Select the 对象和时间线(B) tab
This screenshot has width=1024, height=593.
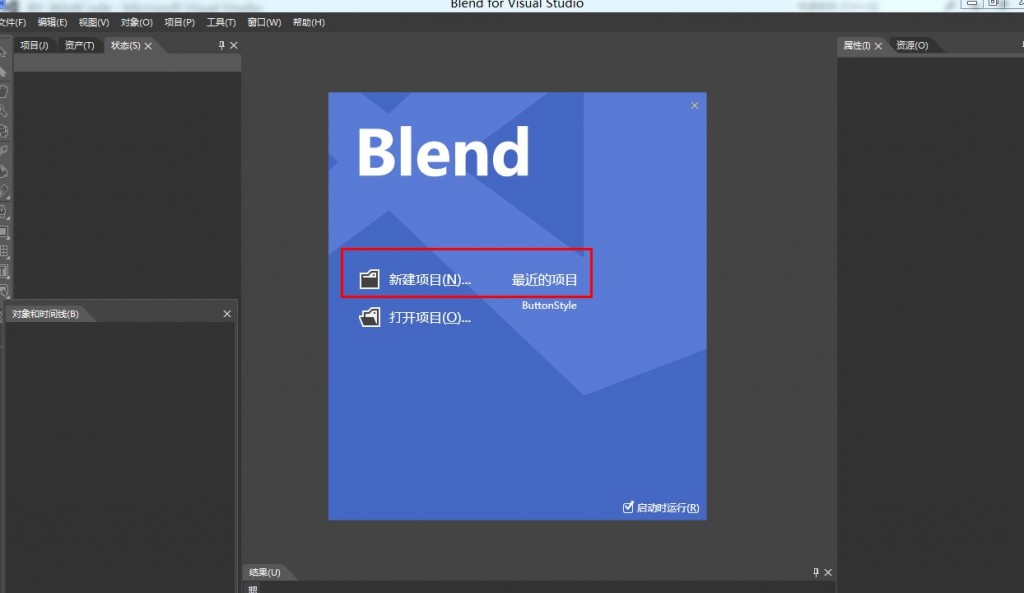(x=45, y=314)
